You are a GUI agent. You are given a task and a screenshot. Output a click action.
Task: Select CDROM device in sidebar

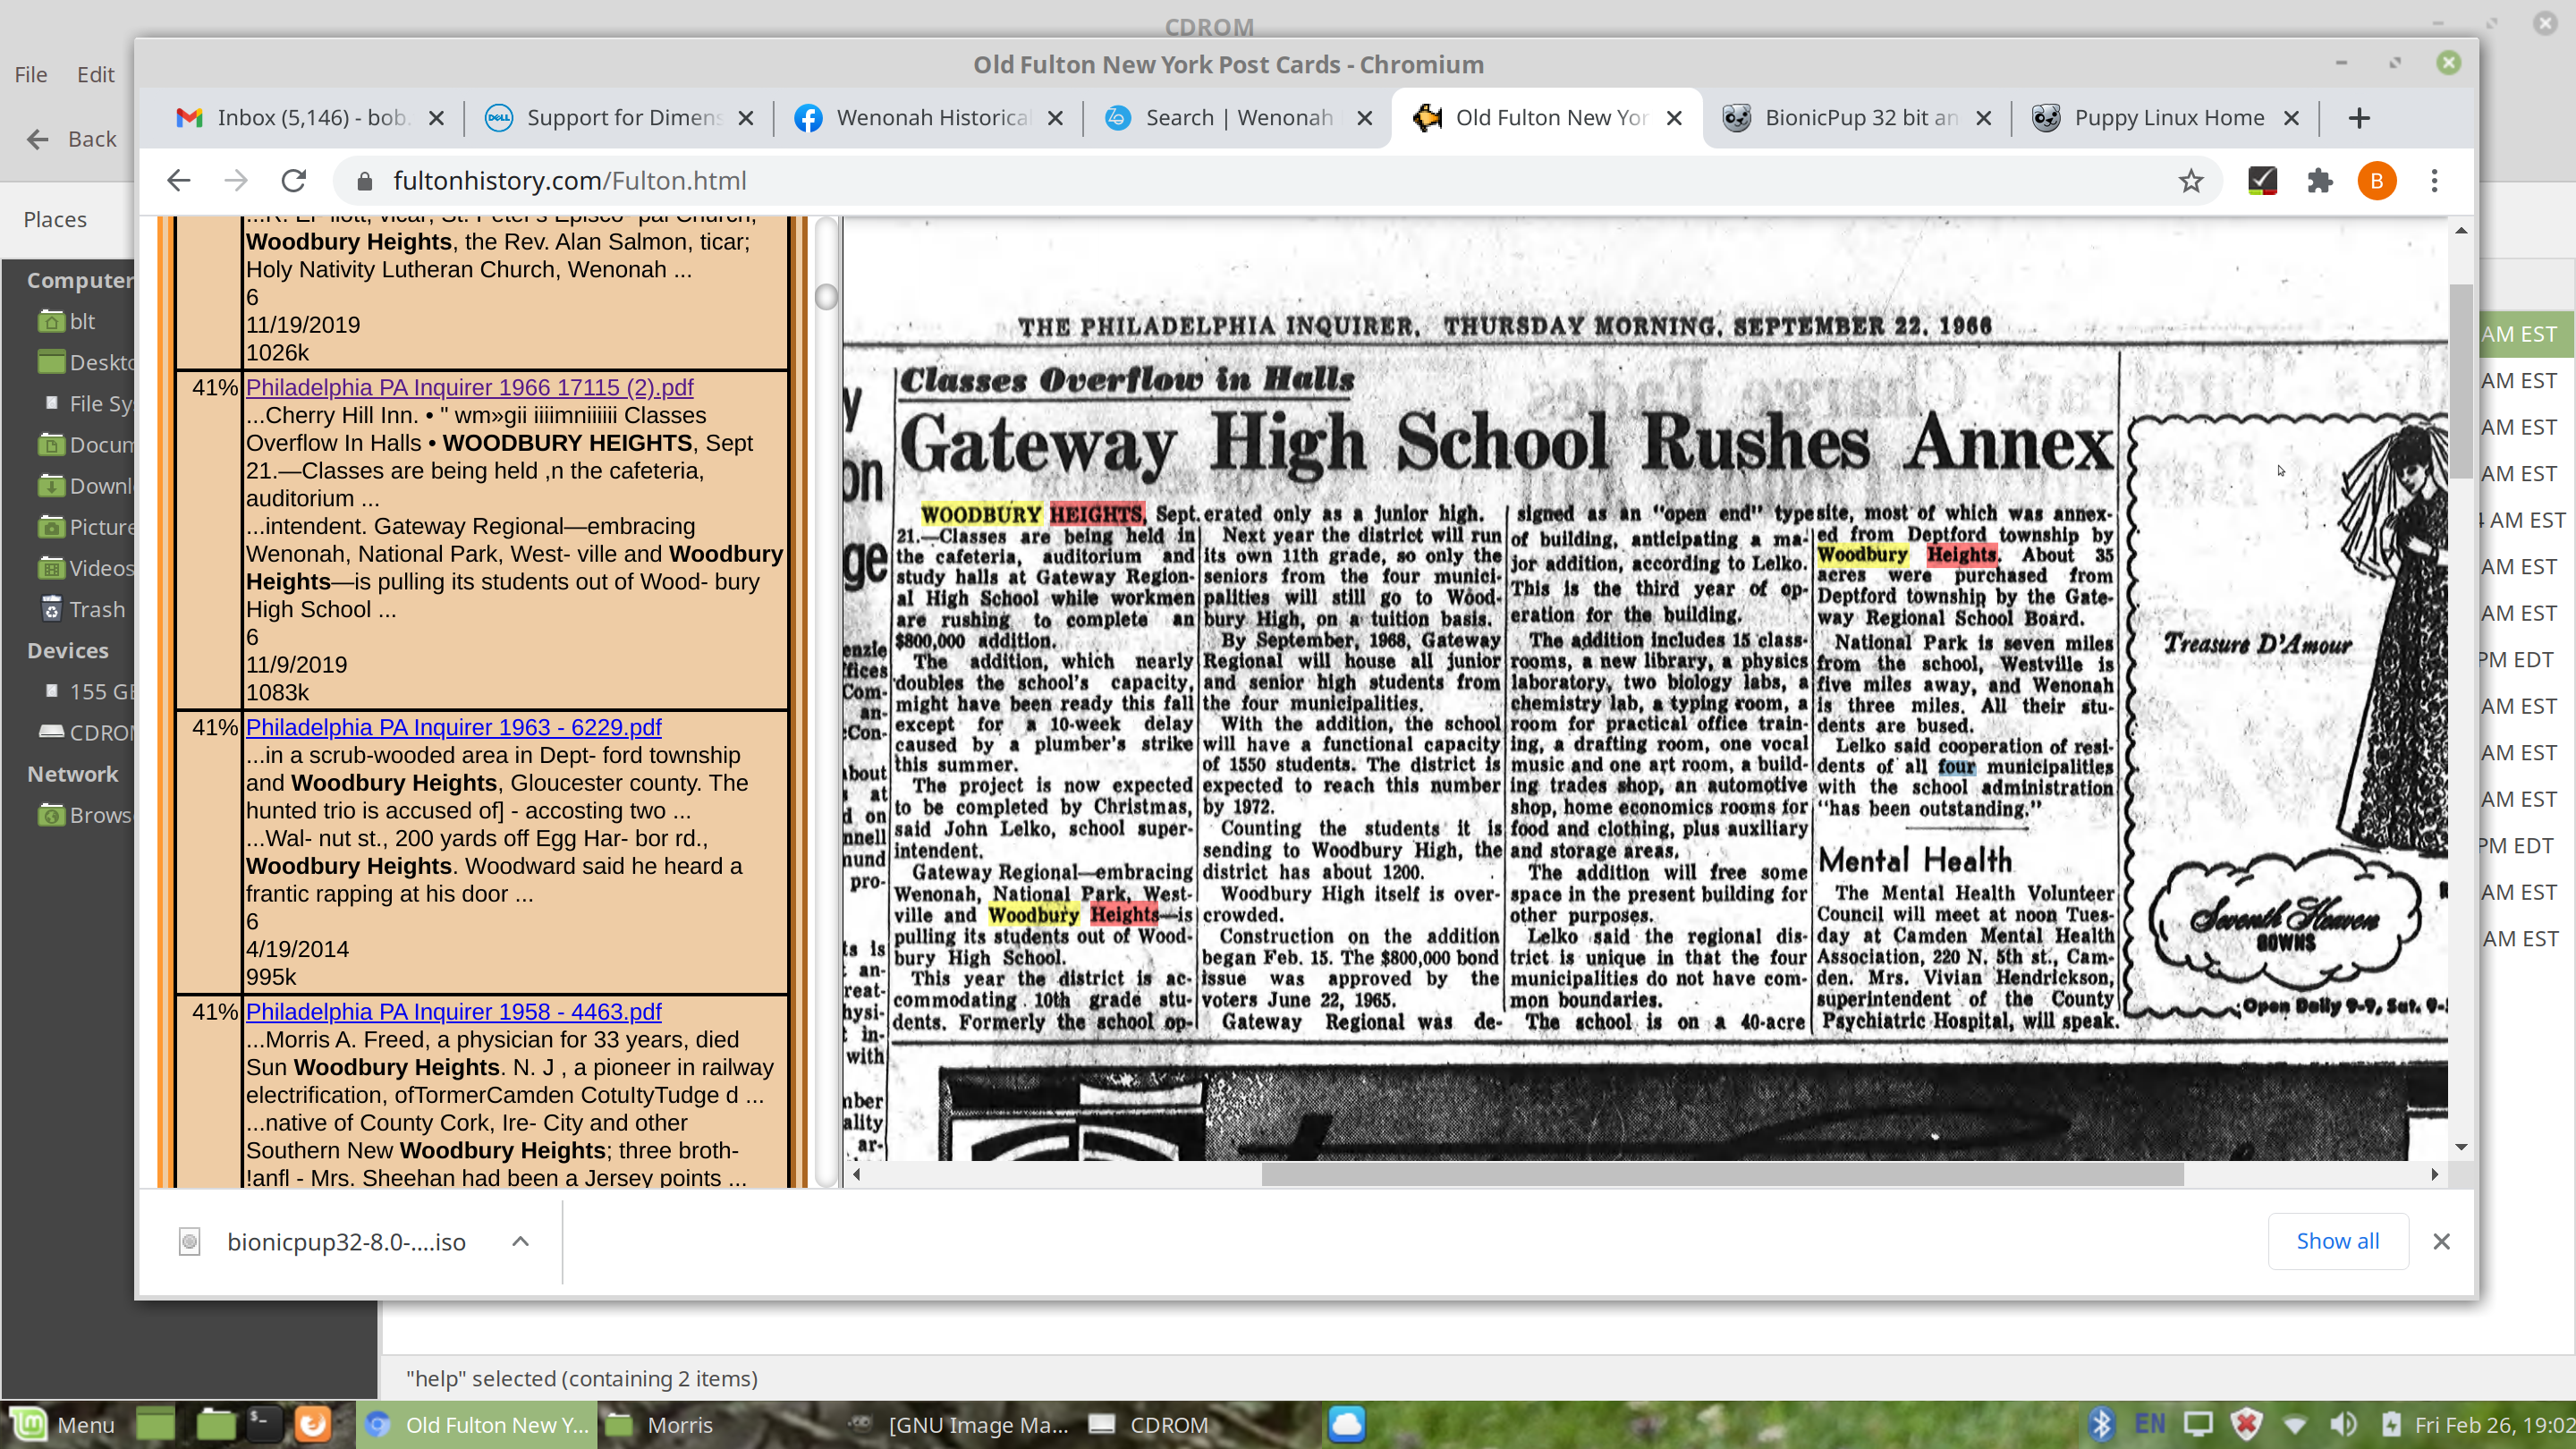point(86,732)
